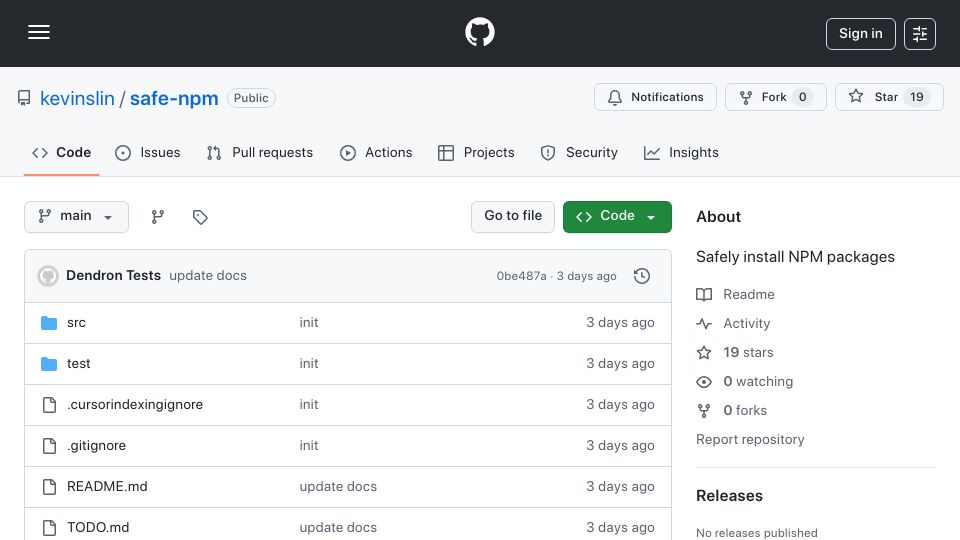
Task: Open latest 'update docs' commit message in header row
Action: pos(208,276)
